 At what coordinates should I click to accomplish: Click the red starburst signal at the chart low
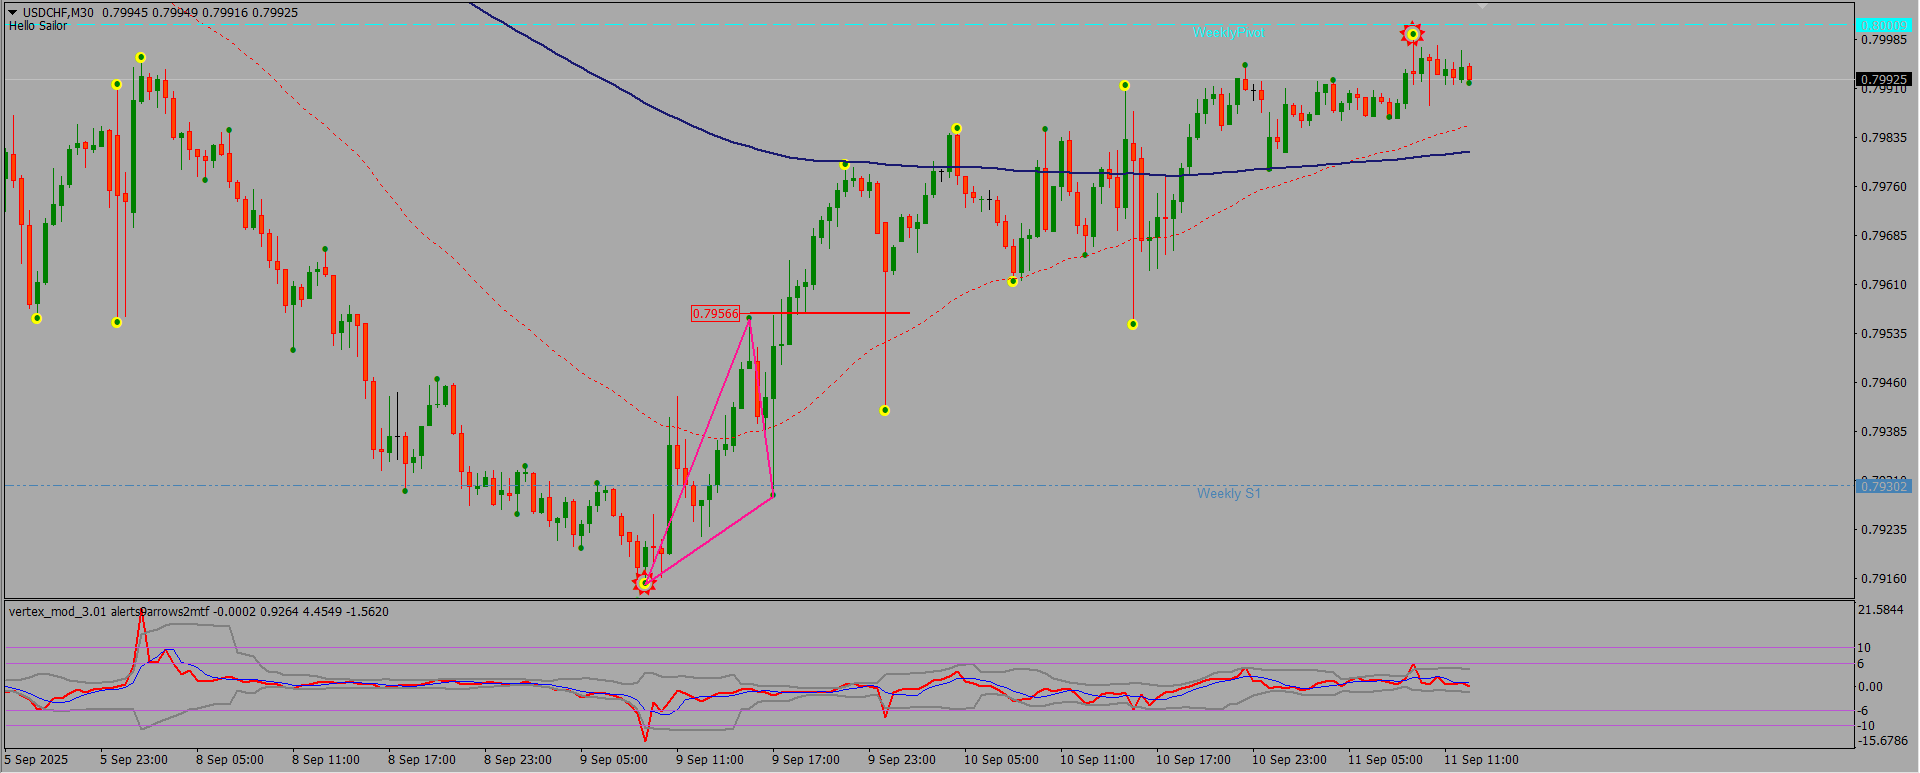pyautogui.click(x=644, y=582)
